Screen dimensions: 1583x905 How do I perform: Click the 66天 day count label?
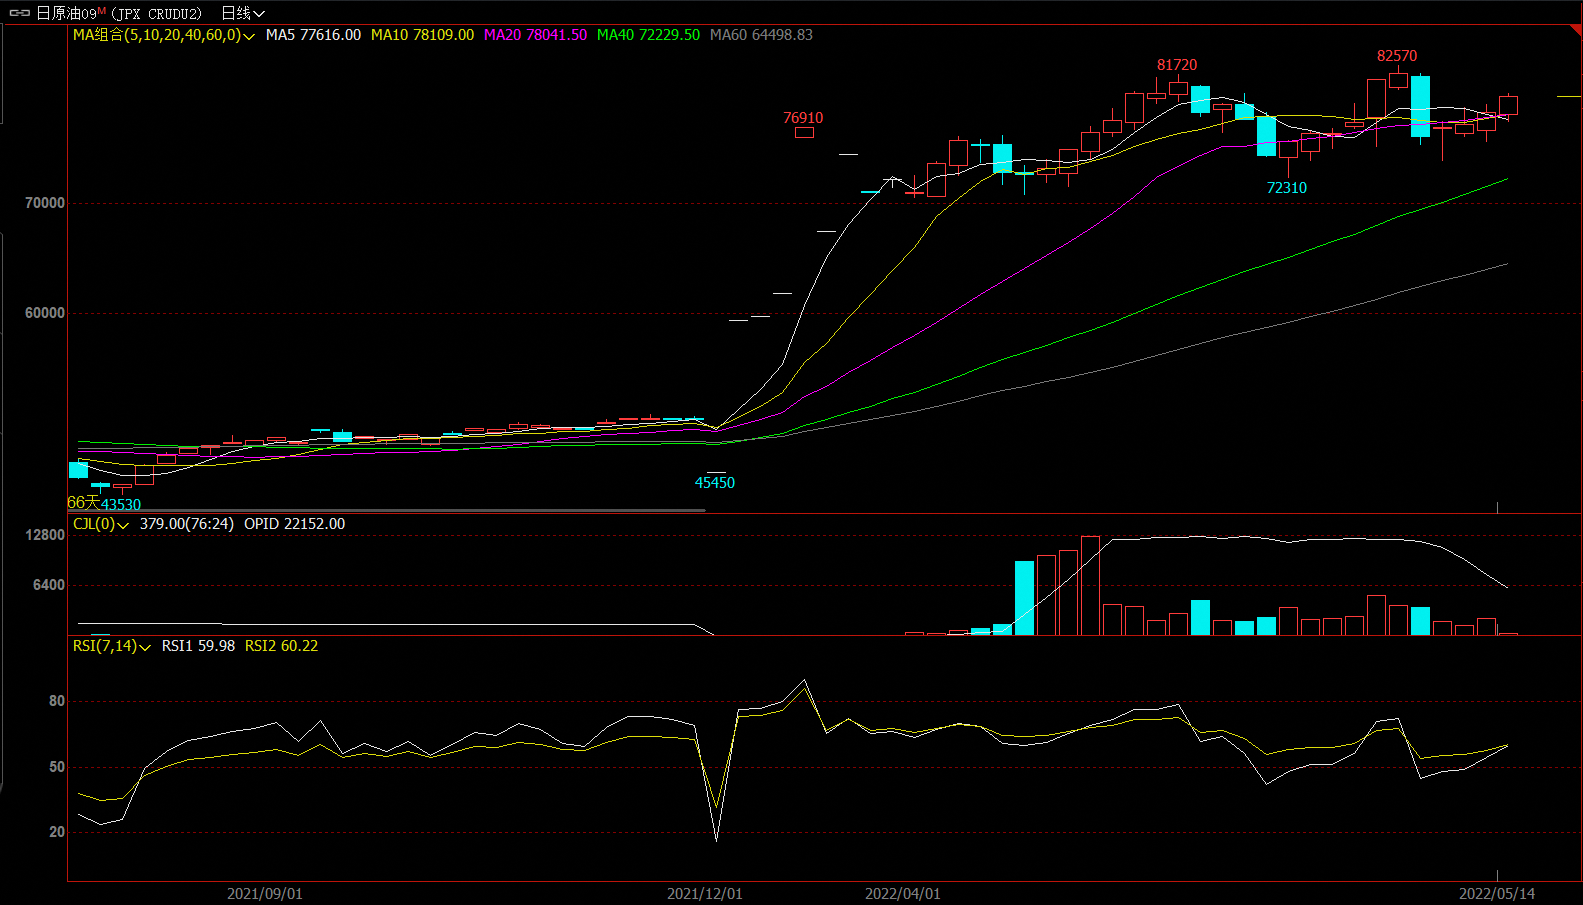84,503
